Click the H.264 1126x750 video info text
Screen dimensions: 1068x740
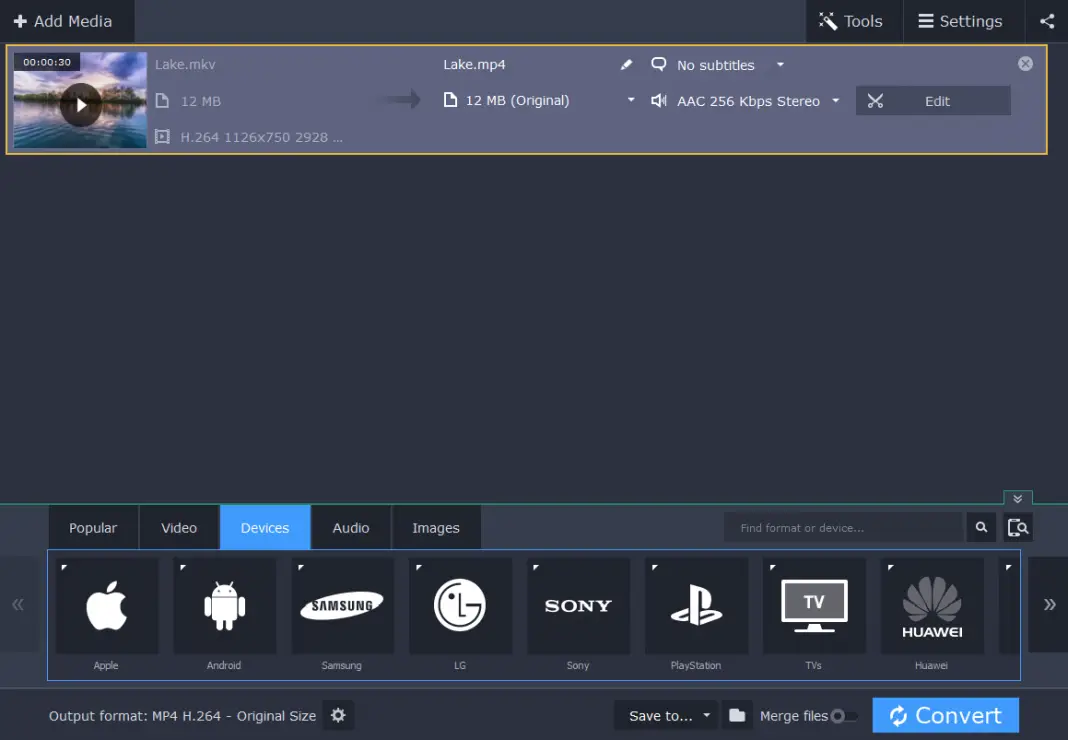(x=262, y=137)
